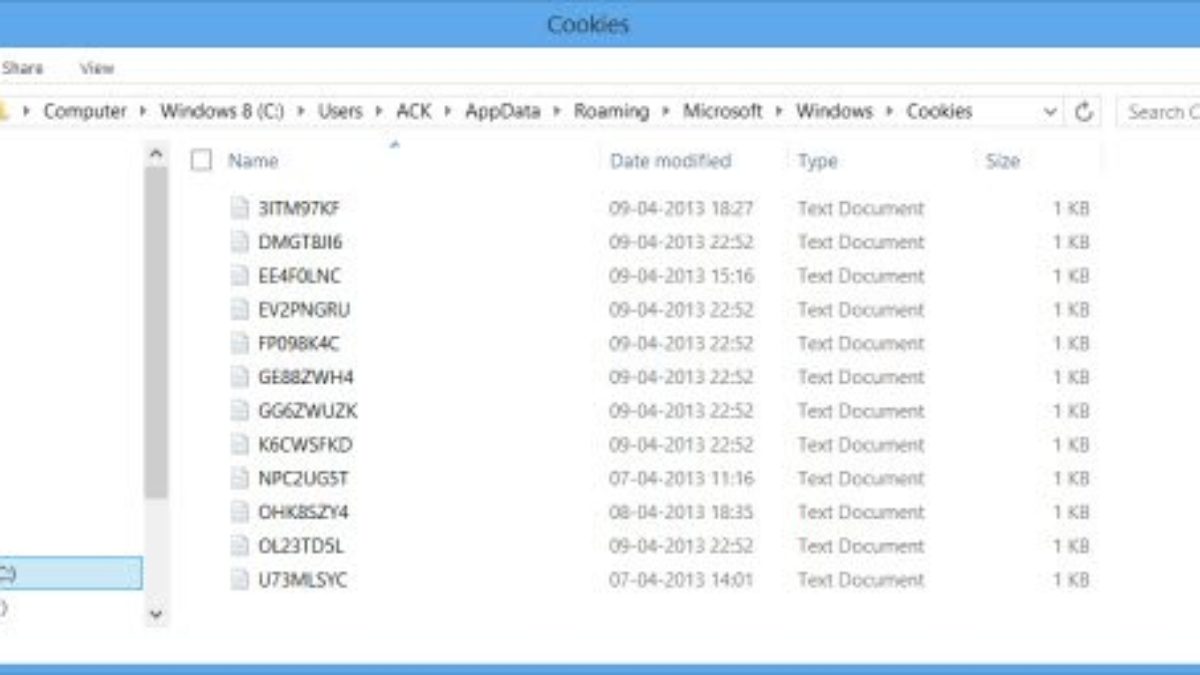The image size is (1200, 675).
Task: Click date 07-04-2013 14:01
Action: tap(681, 579)
